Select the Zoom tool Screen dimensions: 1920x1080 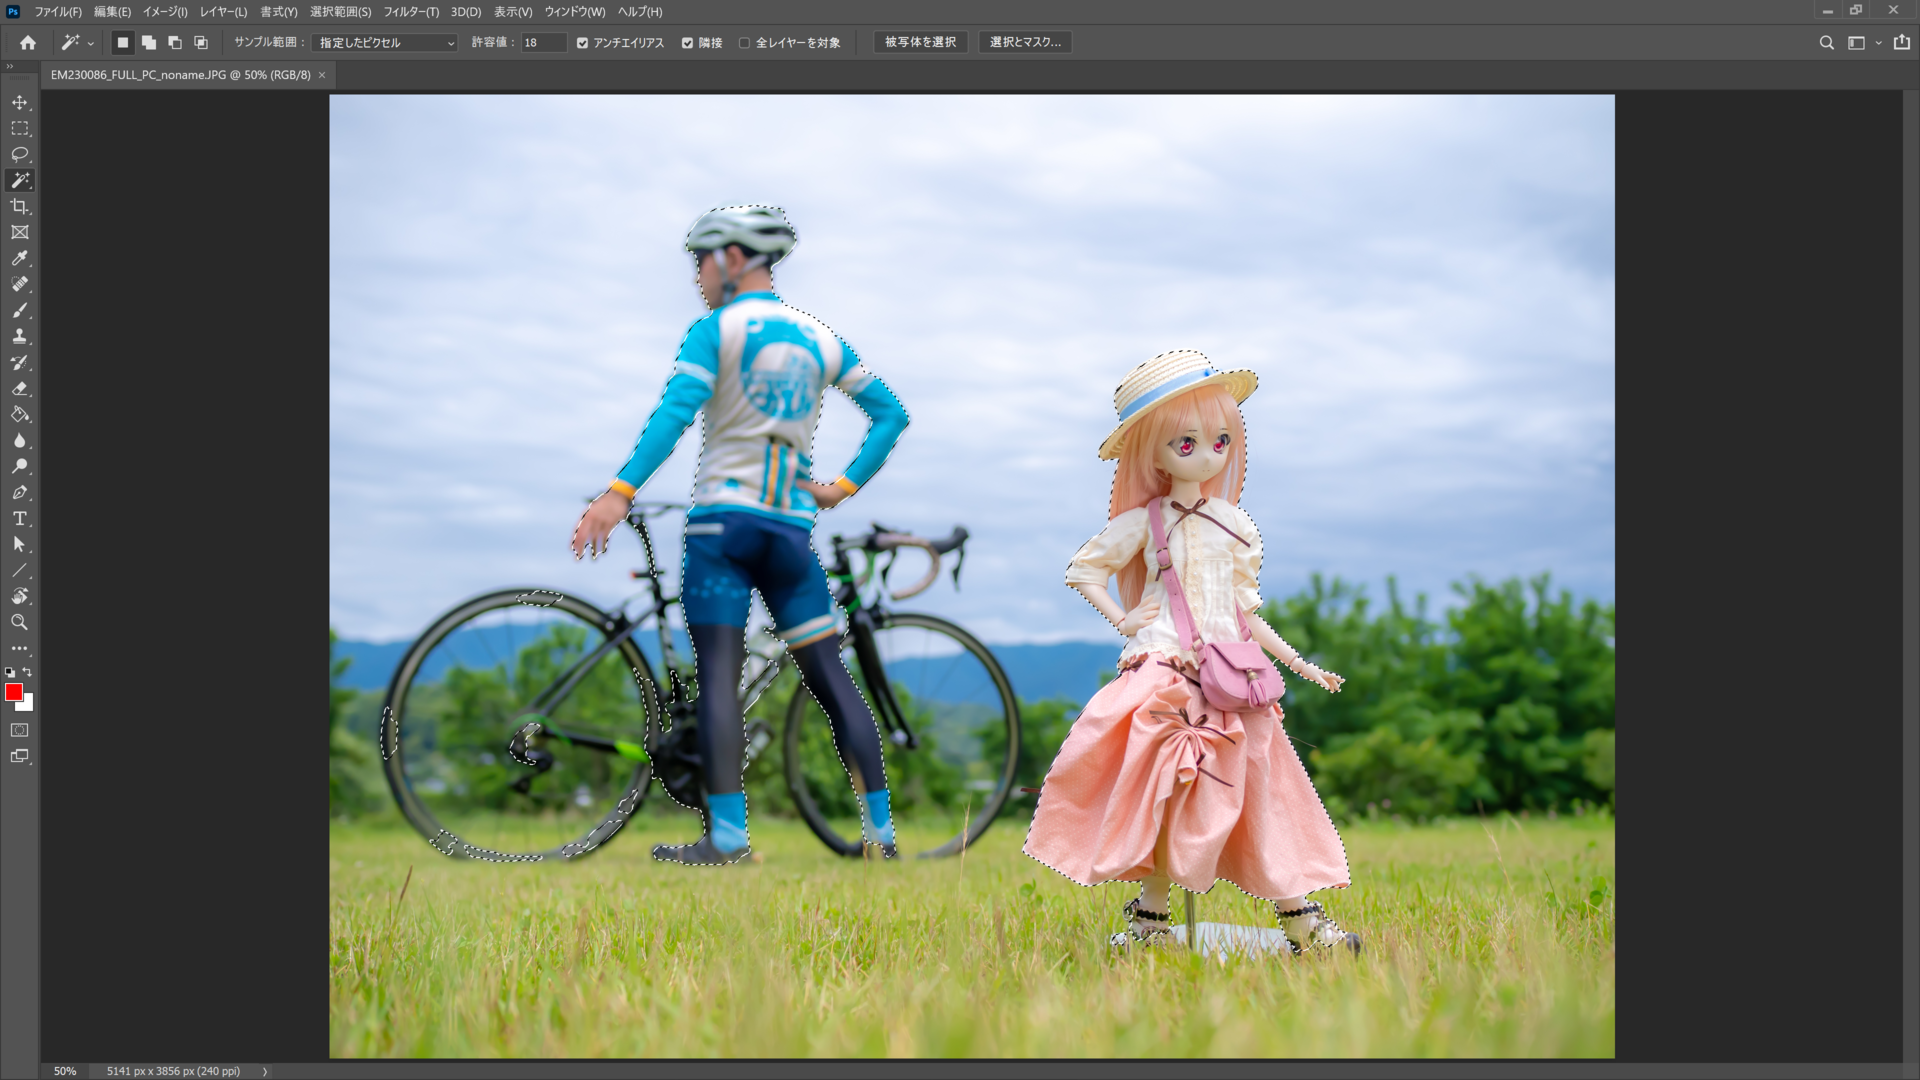(x=20, y=623)
